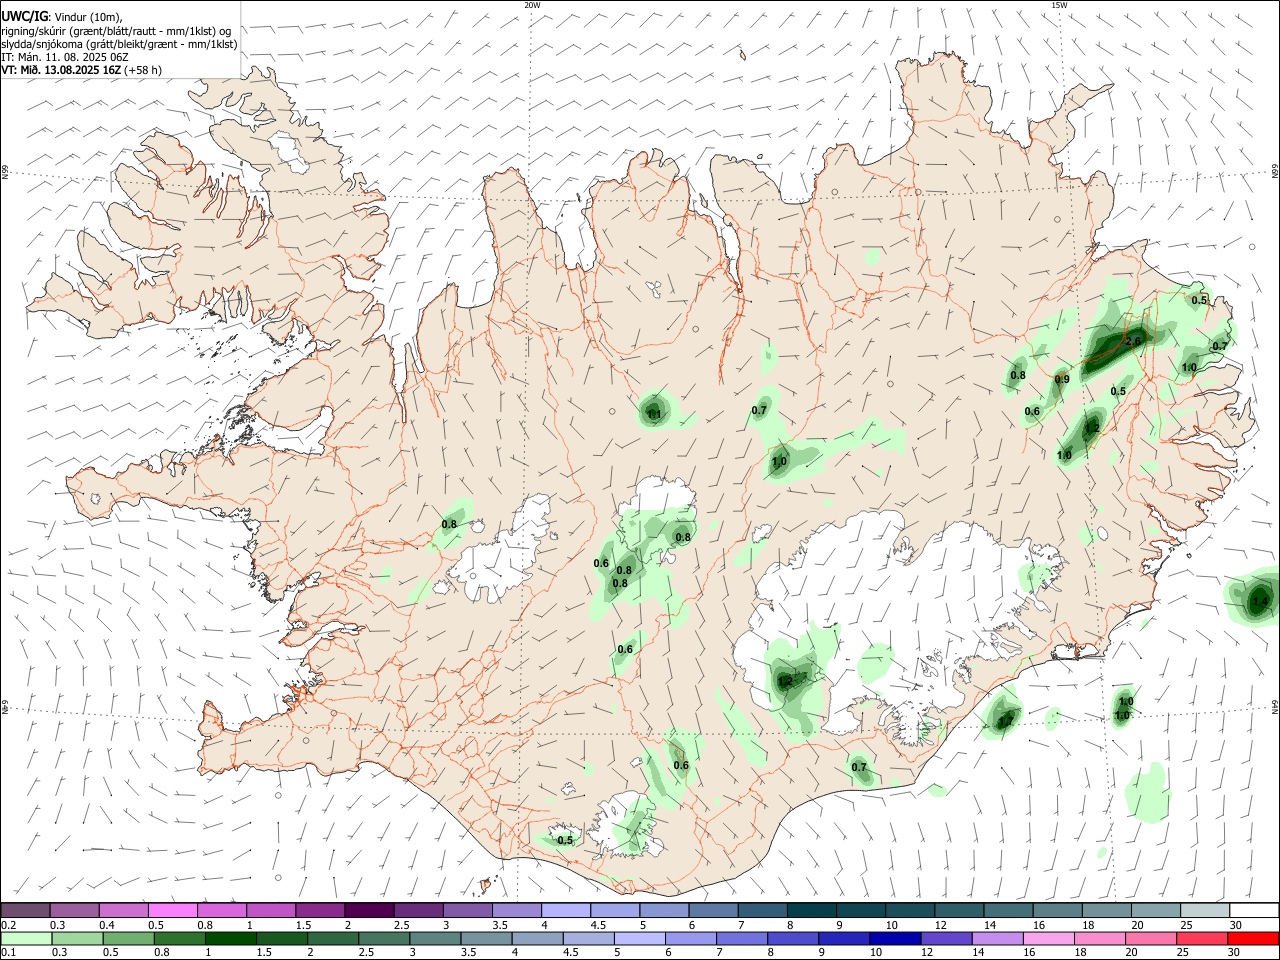
Task: Pick the deep navy blue swatch at 10 in the lower legend row
Action: click(894, 938)
